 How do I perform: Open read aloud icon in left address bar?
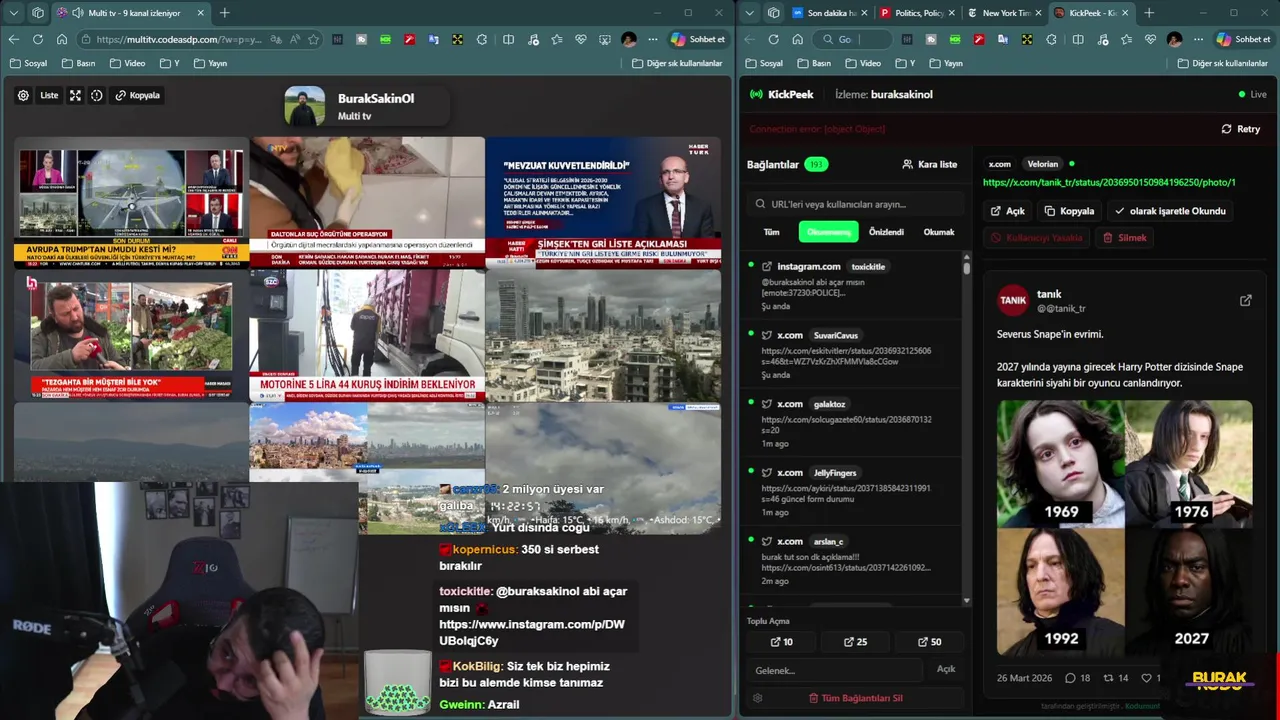pyautogui.click(x=295, y=39)
